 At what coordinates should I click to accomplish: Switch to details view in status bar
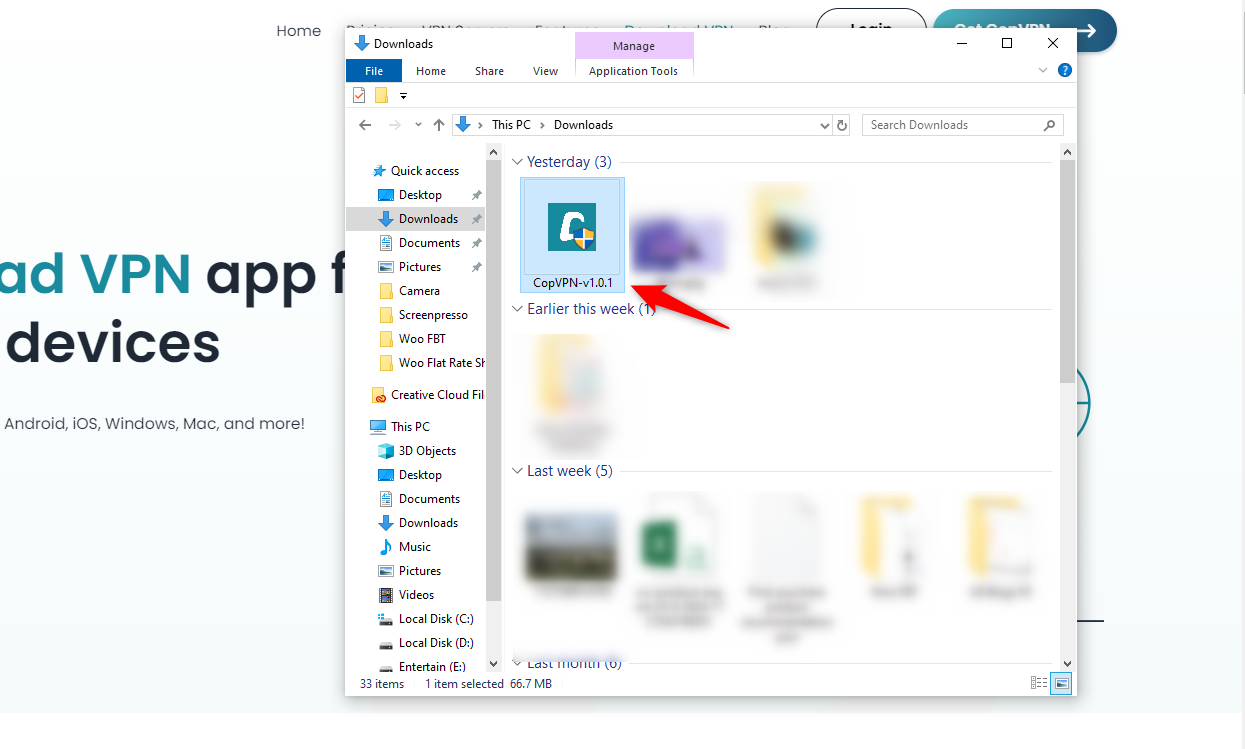click(x=1039, y=683)
